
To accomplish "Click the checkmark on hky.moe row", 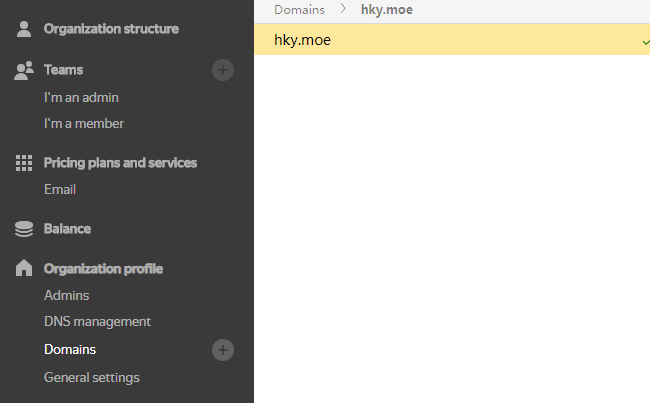I will (644, 41).
